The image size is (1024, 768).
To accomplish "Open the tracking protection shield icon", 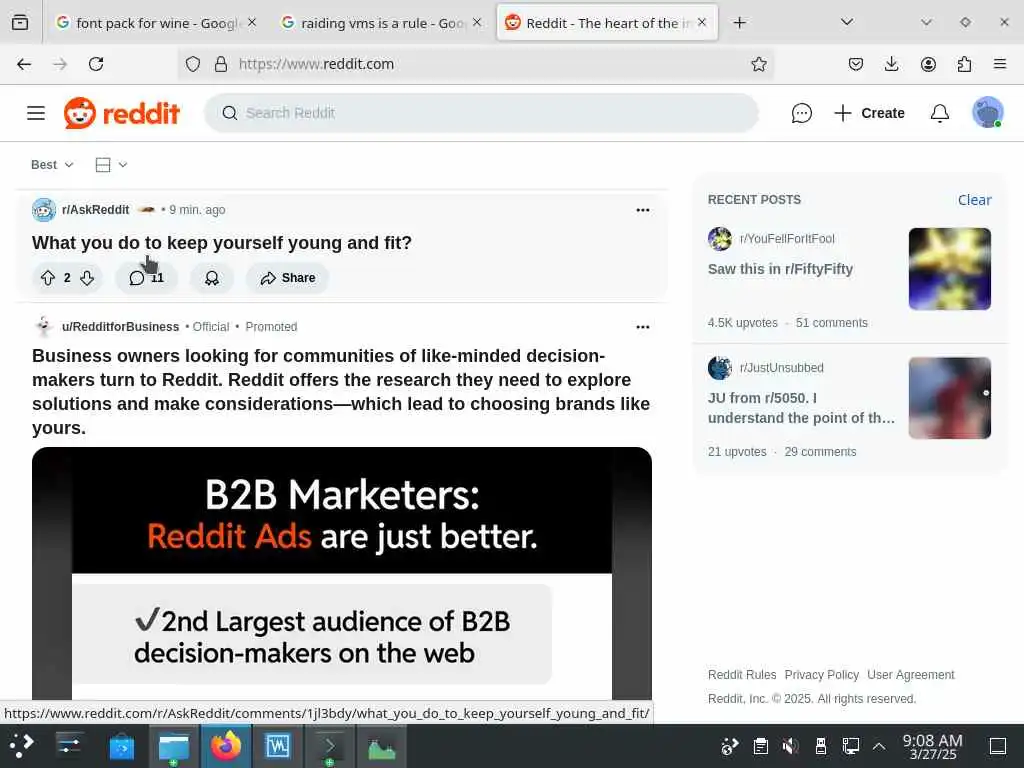I will tap(193, 64).
